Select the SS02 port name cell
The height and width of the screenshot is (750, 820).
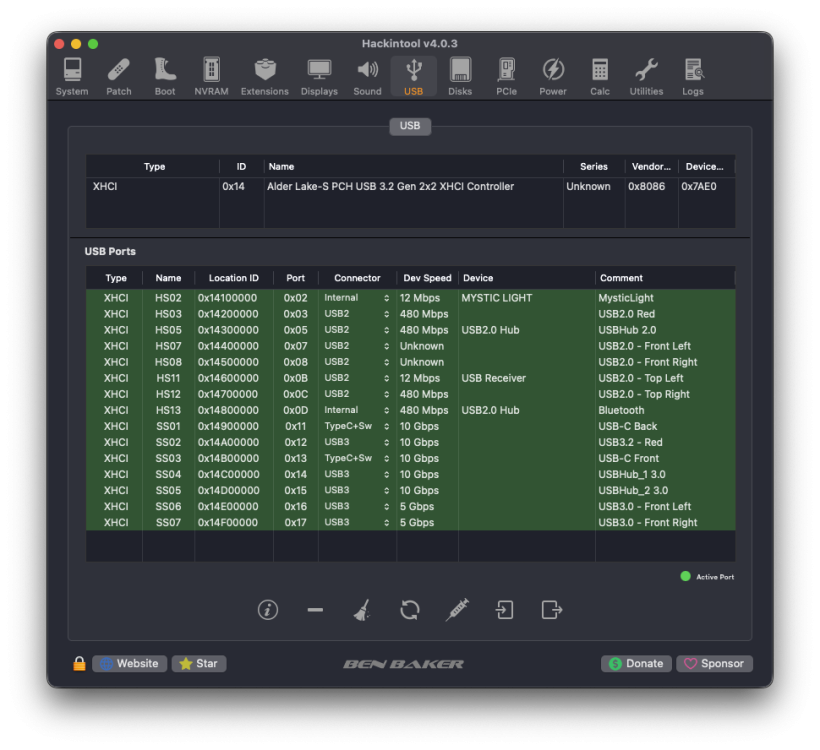pyautogui.click(x=168, y=442)
